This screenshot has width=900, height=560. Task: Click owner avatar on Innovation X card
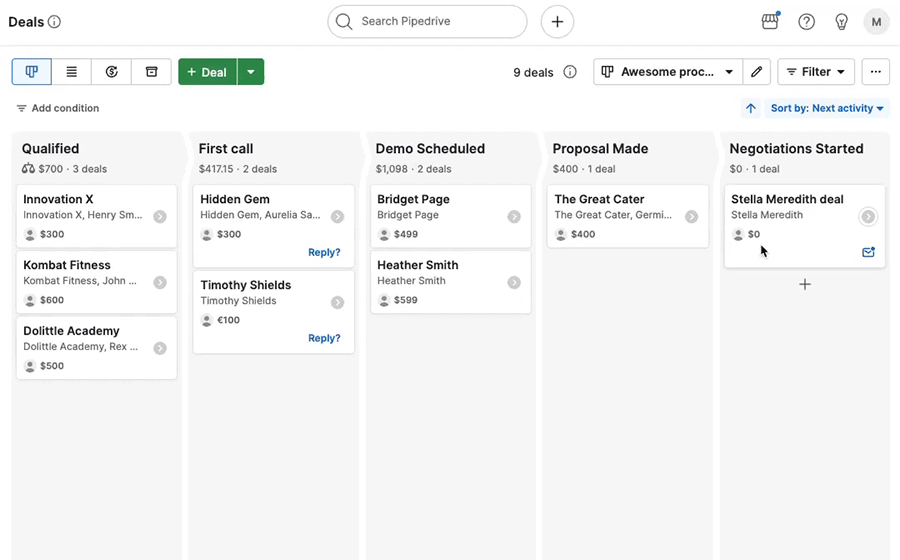[30, 234]
